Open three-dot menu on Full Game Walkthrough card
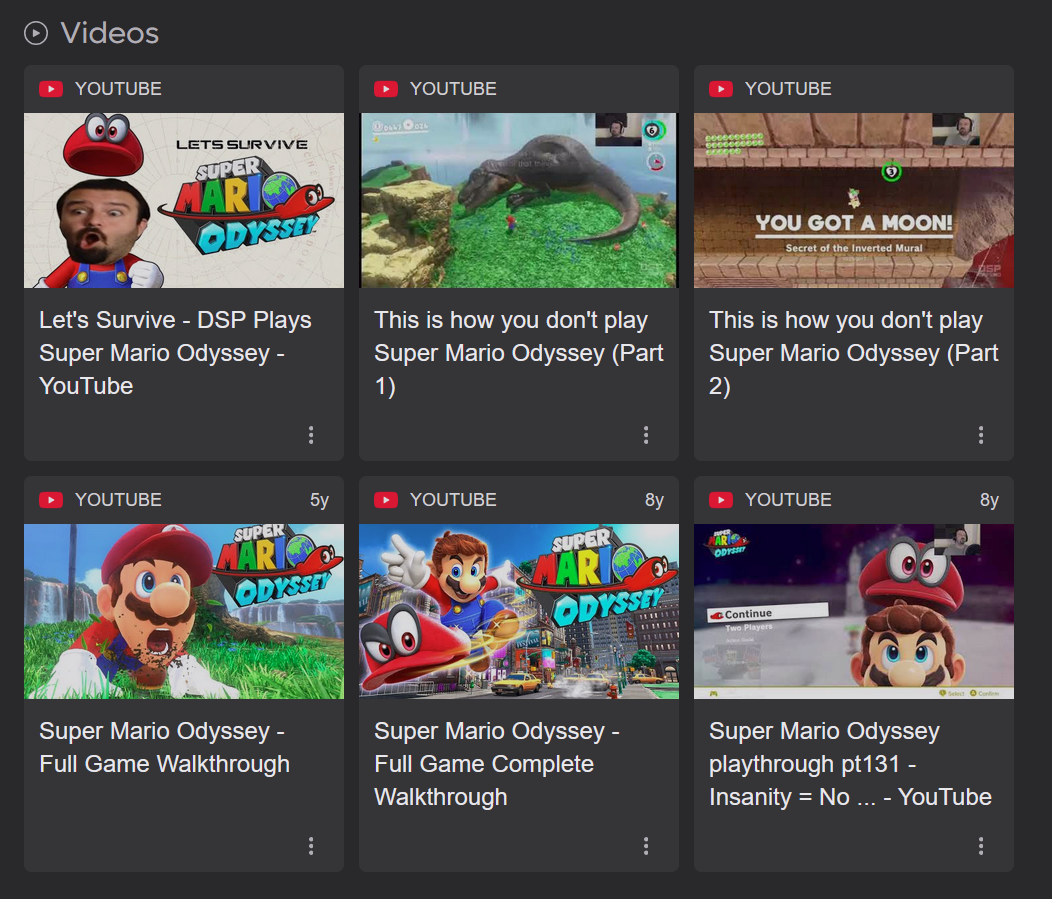The width and height of the screenshot is (1052, 899). pyautogui.click(x=311, y=846)
